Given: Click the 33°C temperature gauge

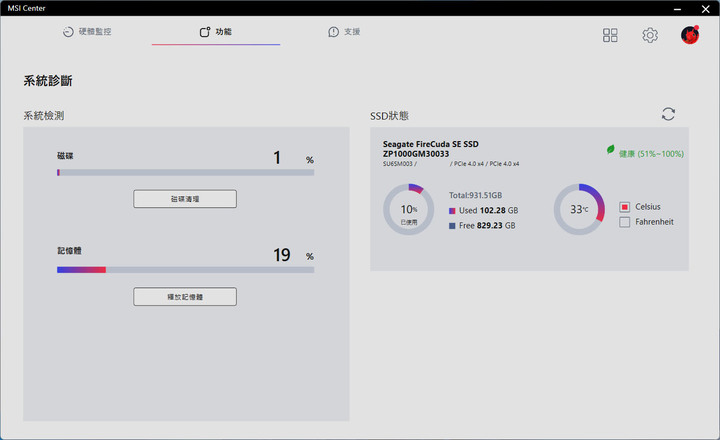Looking at the screenshot, I should pos(579,209).
